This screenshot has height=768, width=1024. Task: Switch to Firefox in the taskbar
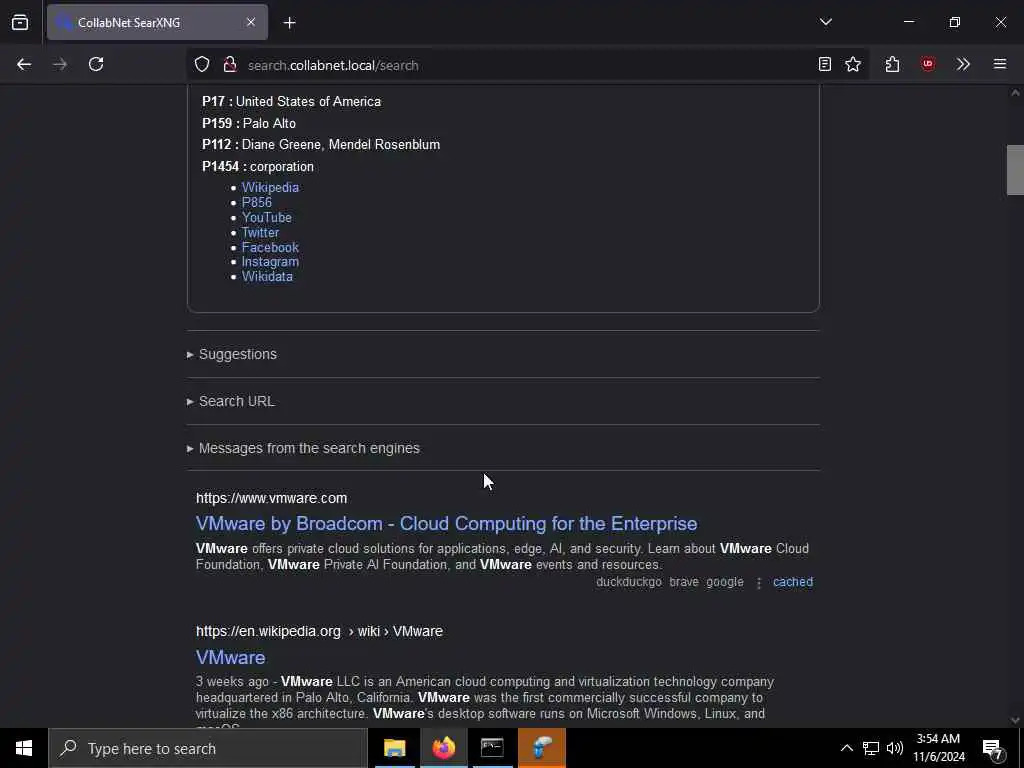tap(443, 748)
